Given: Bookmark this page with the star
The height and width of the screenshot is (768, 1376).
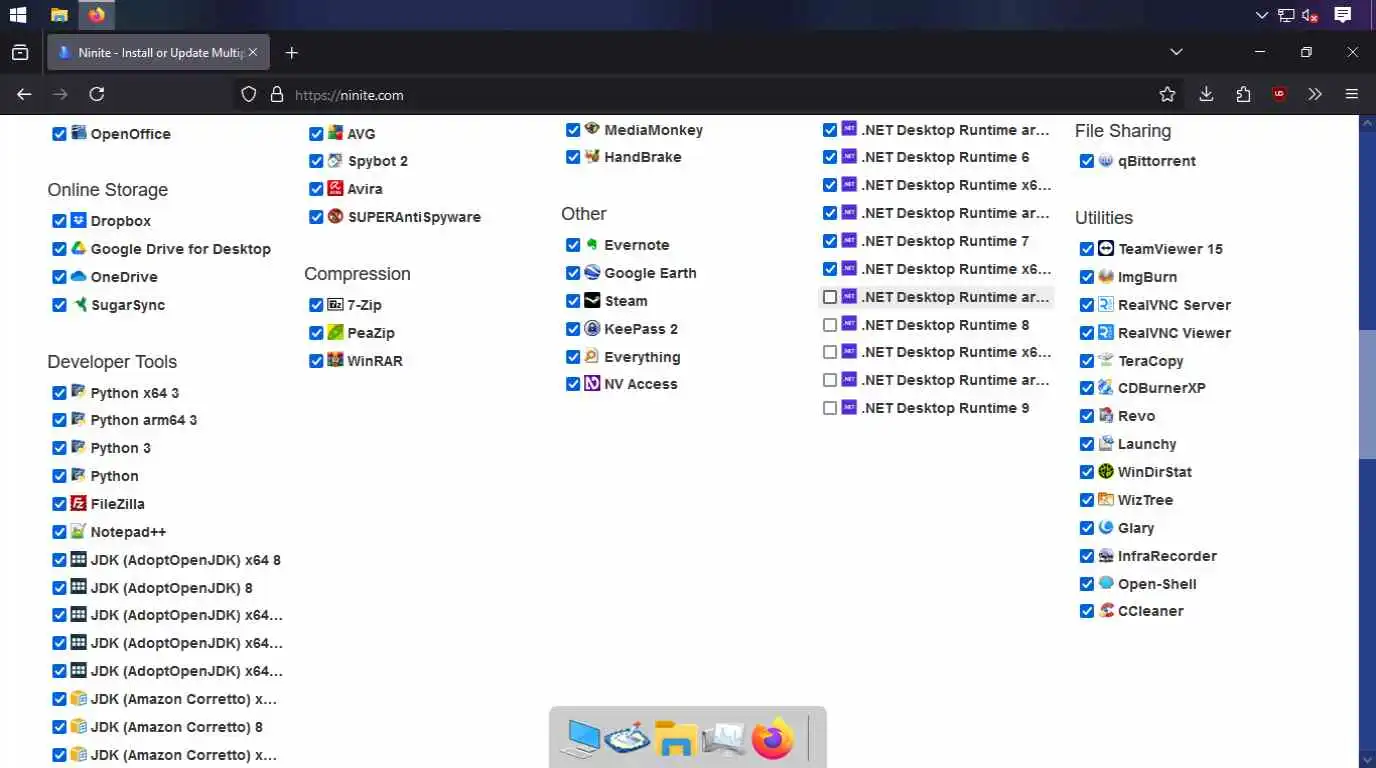Looking at the screenshot, I should click(x=1167, y=94).
